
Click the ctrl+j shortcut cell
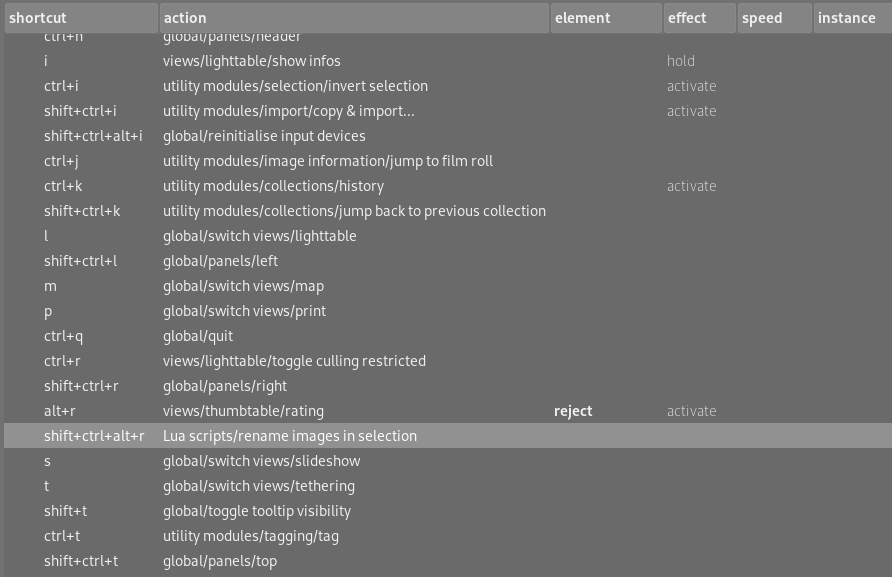tap(62, 161)
